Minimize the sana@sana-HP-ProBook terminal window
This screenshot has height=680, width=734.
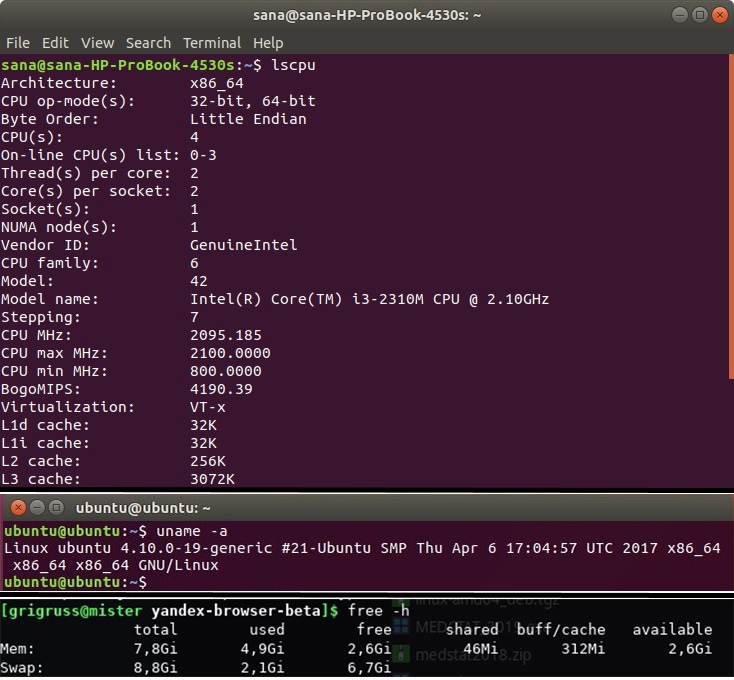[x=679, y=15]
